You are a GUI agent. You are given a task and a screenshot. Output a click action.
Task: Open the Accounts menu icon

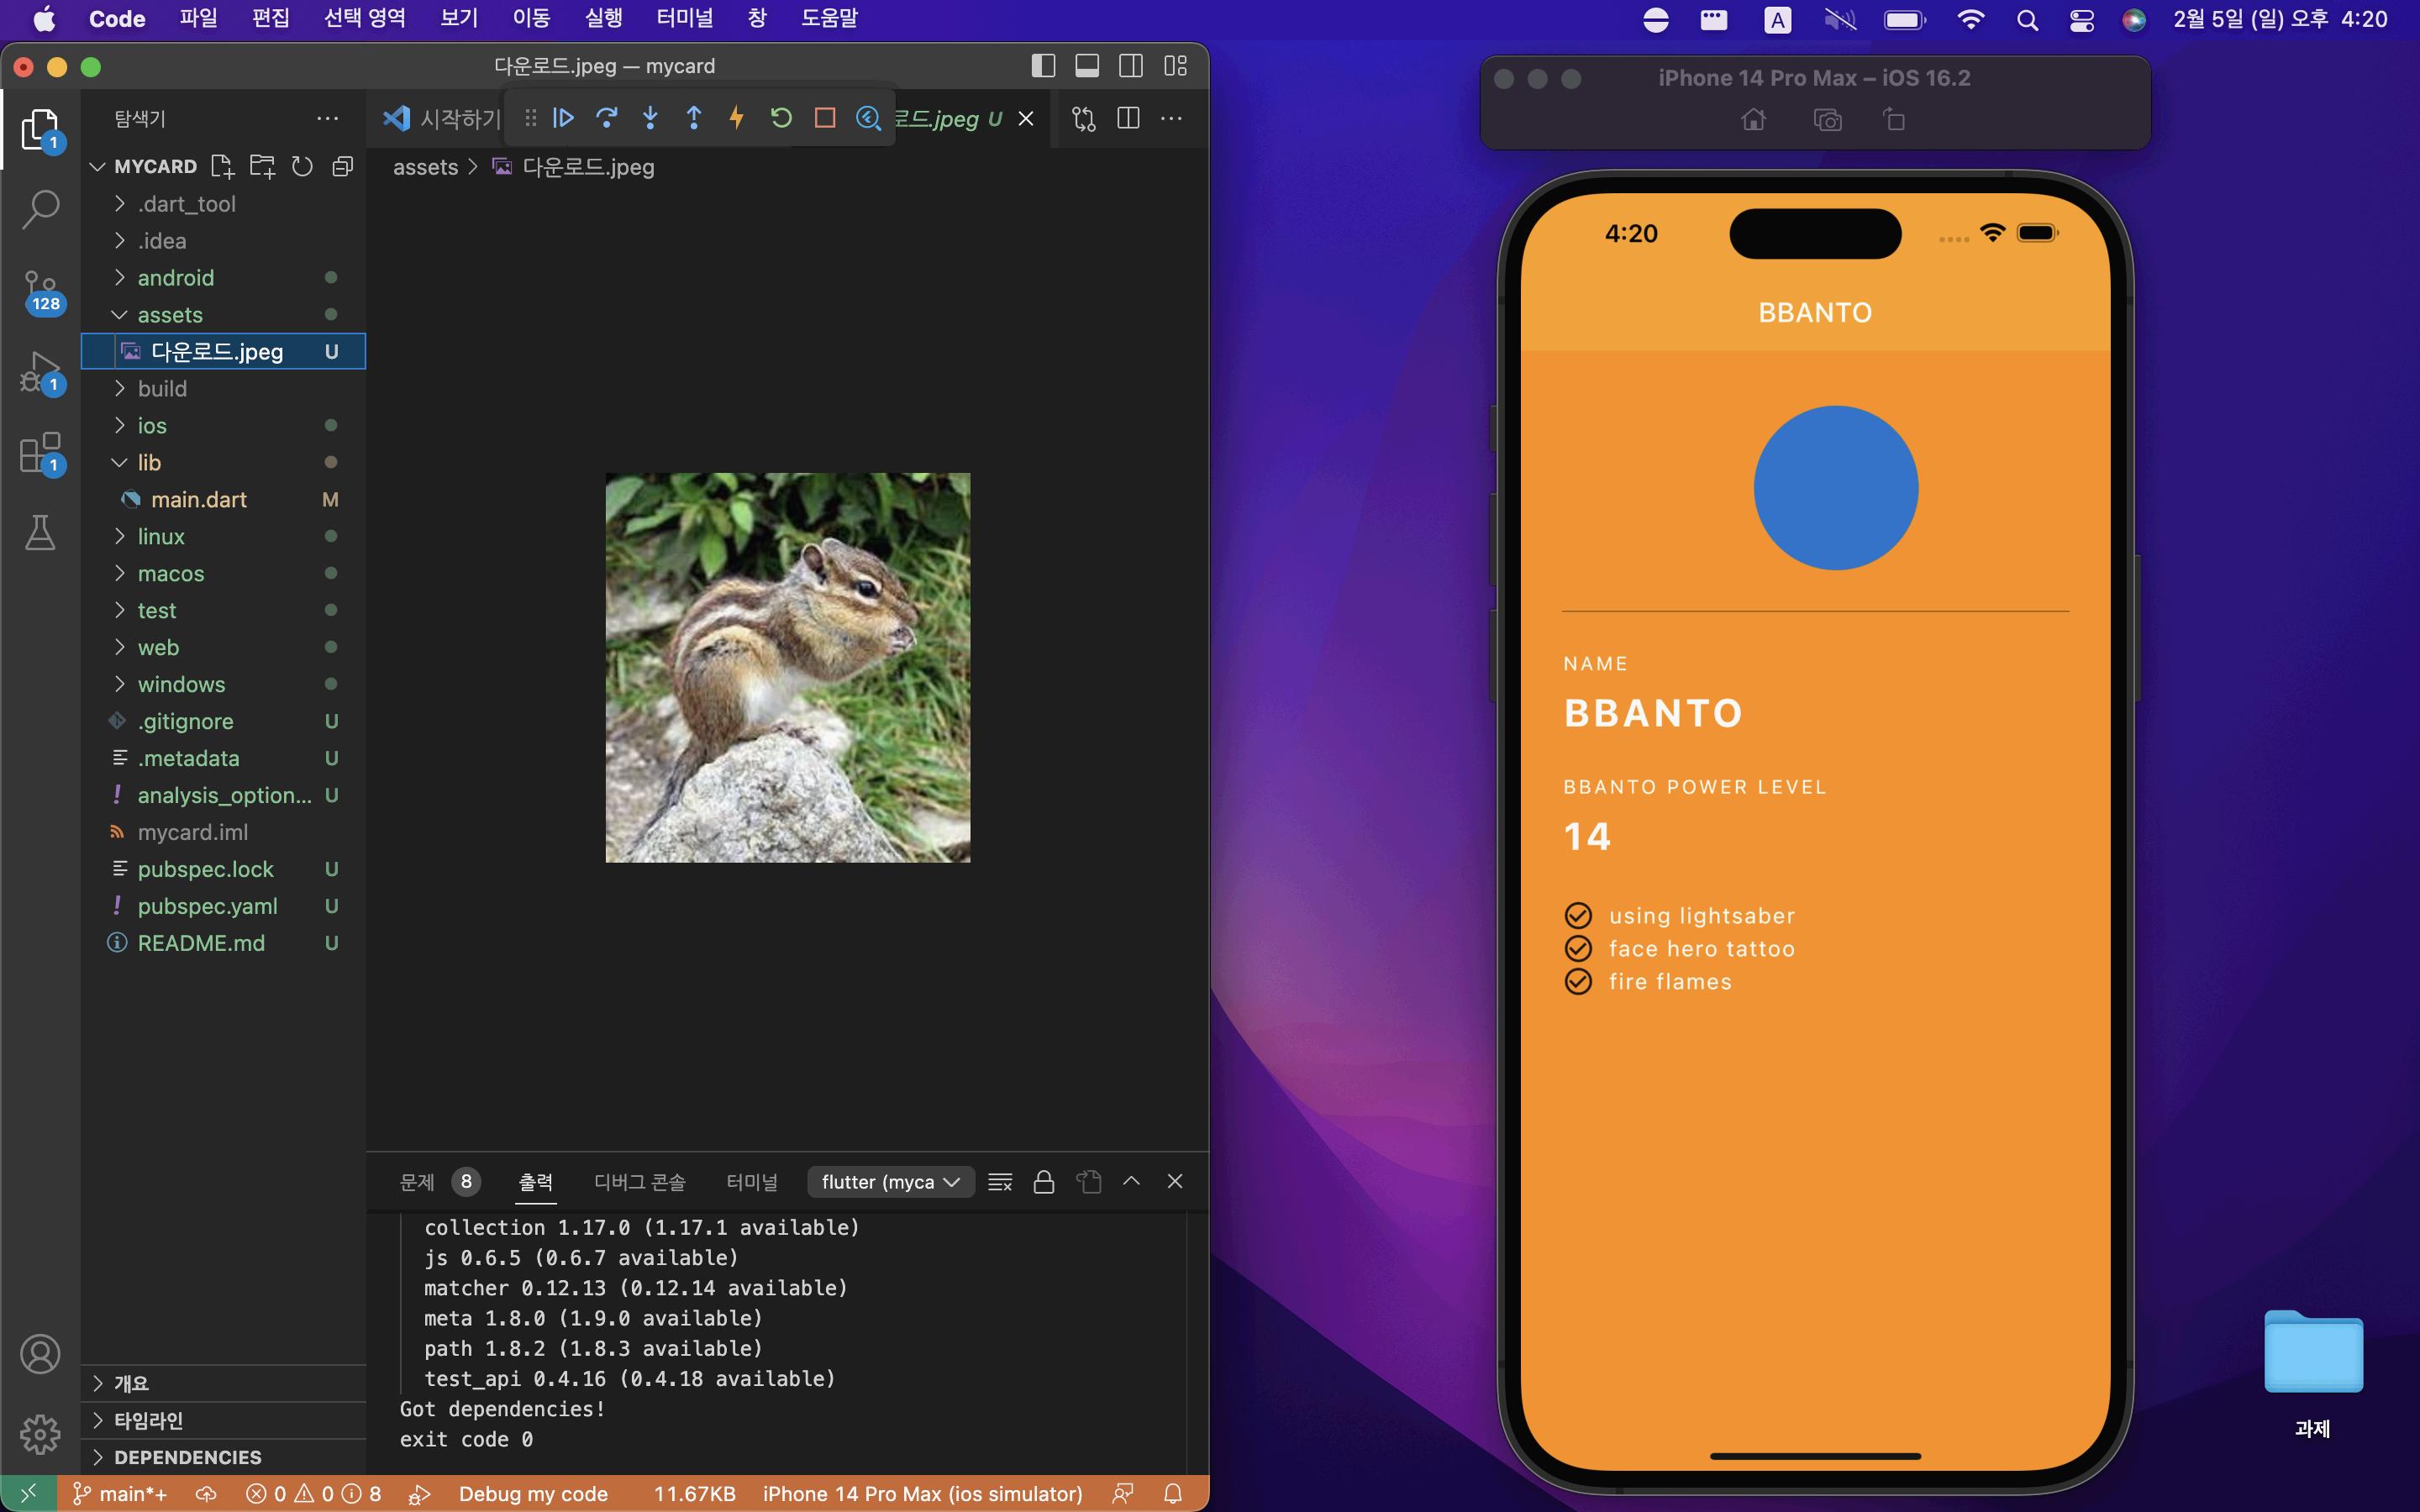(40, 1354)
